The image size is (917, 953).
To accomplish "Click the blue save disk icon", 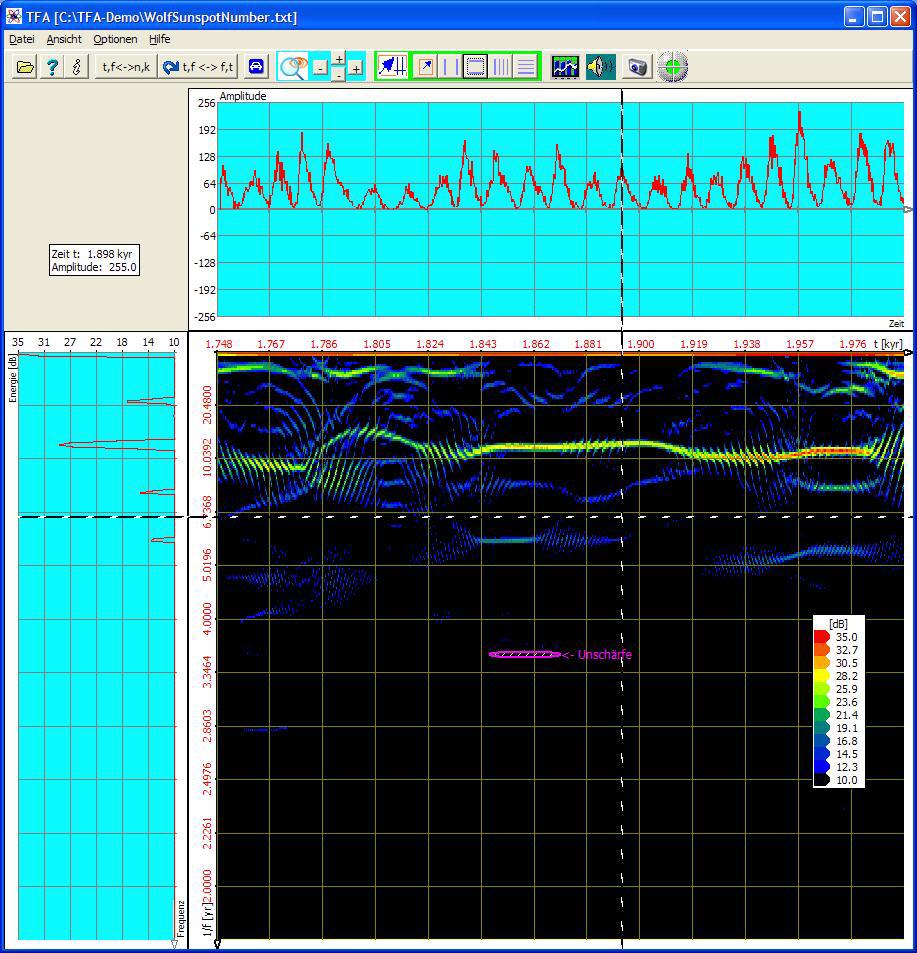I will pos(256,67).
